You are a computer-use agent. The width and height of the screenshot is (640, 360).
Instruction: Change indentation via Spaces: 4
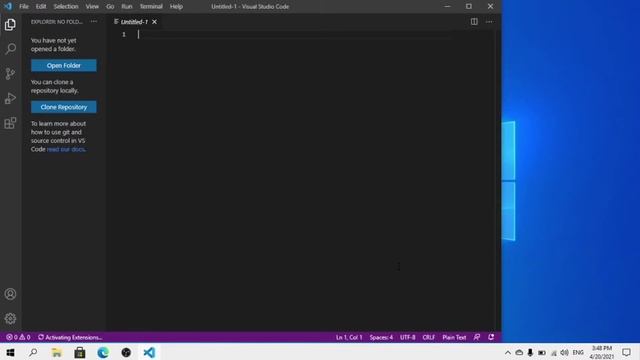point(381,337)
